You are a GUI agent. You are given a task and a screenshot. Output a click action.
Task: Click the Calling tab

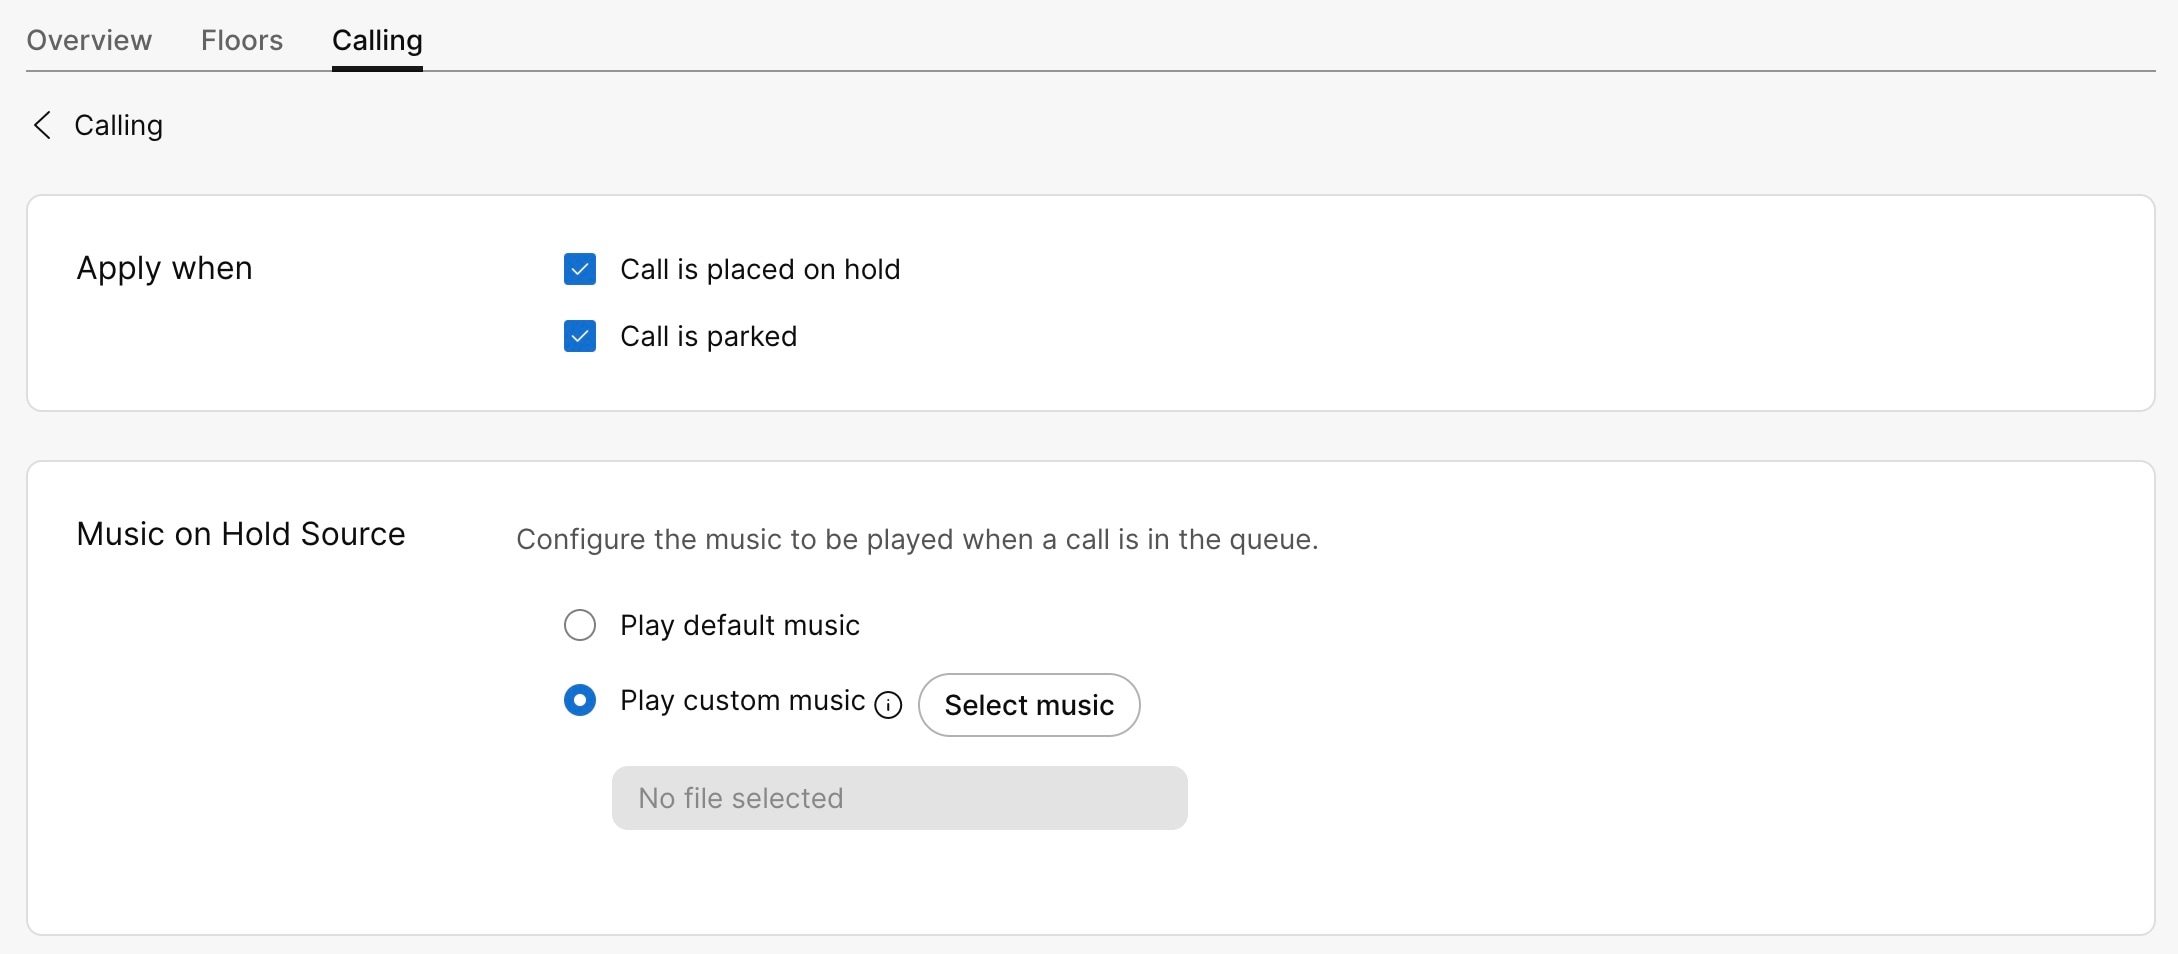(377, 40)
